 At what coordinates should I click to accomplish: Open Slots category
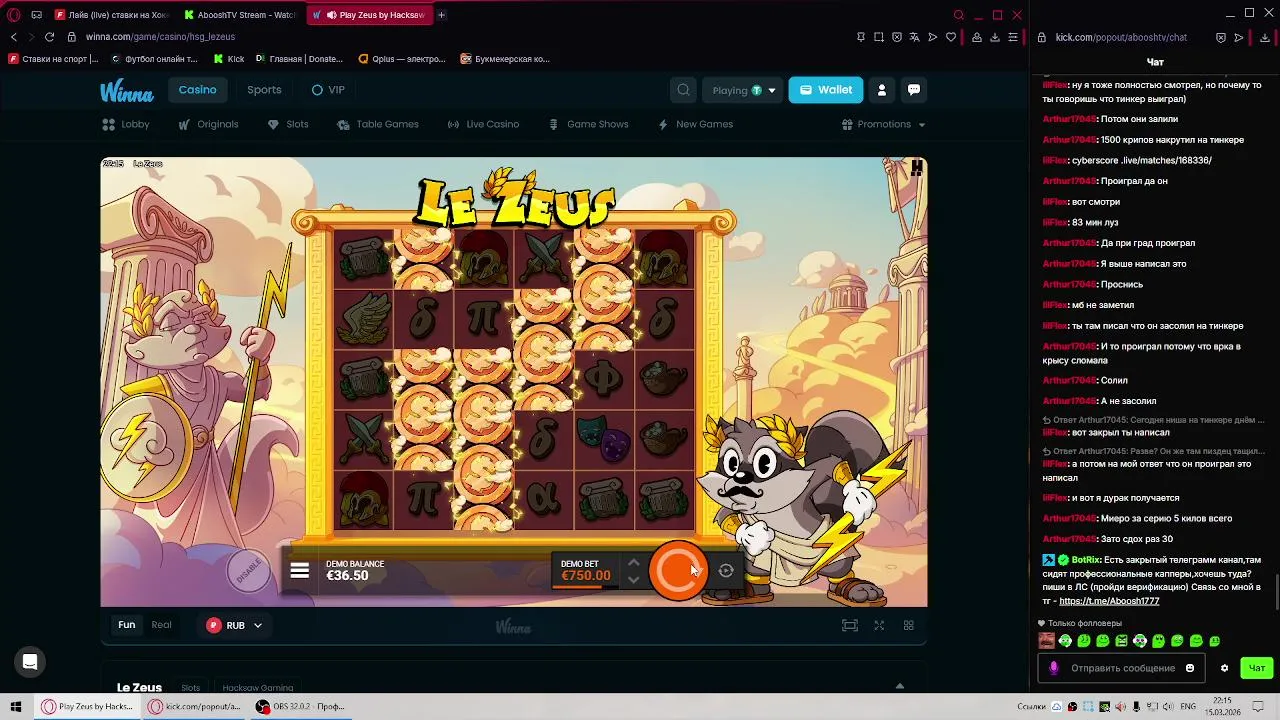[288, 124]
